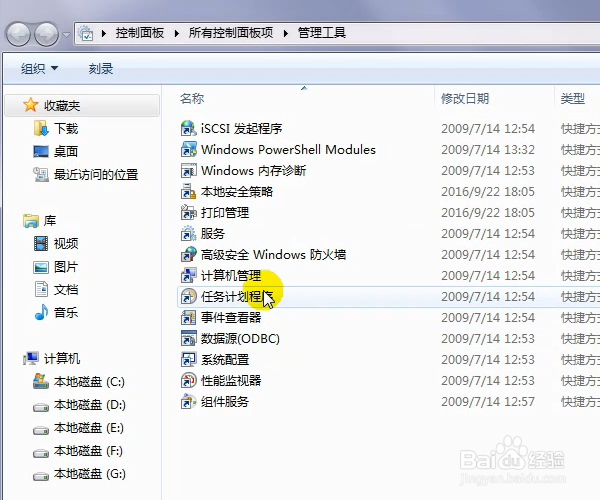Screen dimensions: 600x500
Task: Click the 文档 library icon
Action: coord(41,290)
